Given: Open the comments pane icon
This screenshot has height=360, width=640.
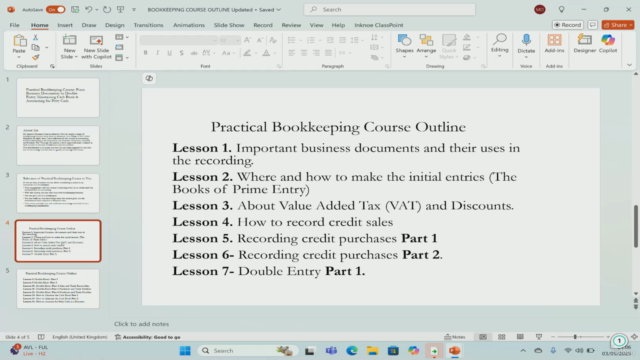Looking at the screenshot, I should (593, 25).
